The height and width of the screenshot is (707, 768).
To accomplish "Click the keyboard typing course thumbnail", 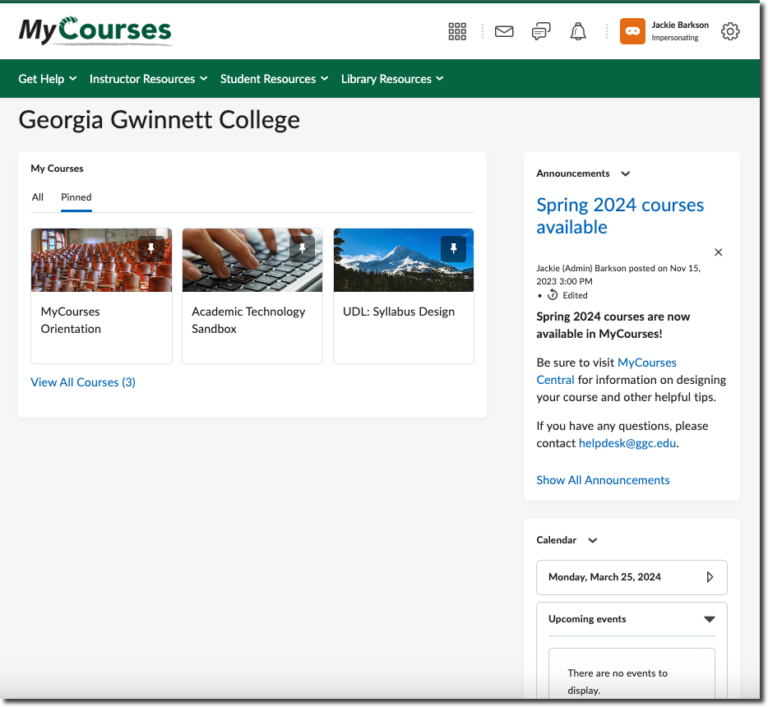I will tap(252, 260).
